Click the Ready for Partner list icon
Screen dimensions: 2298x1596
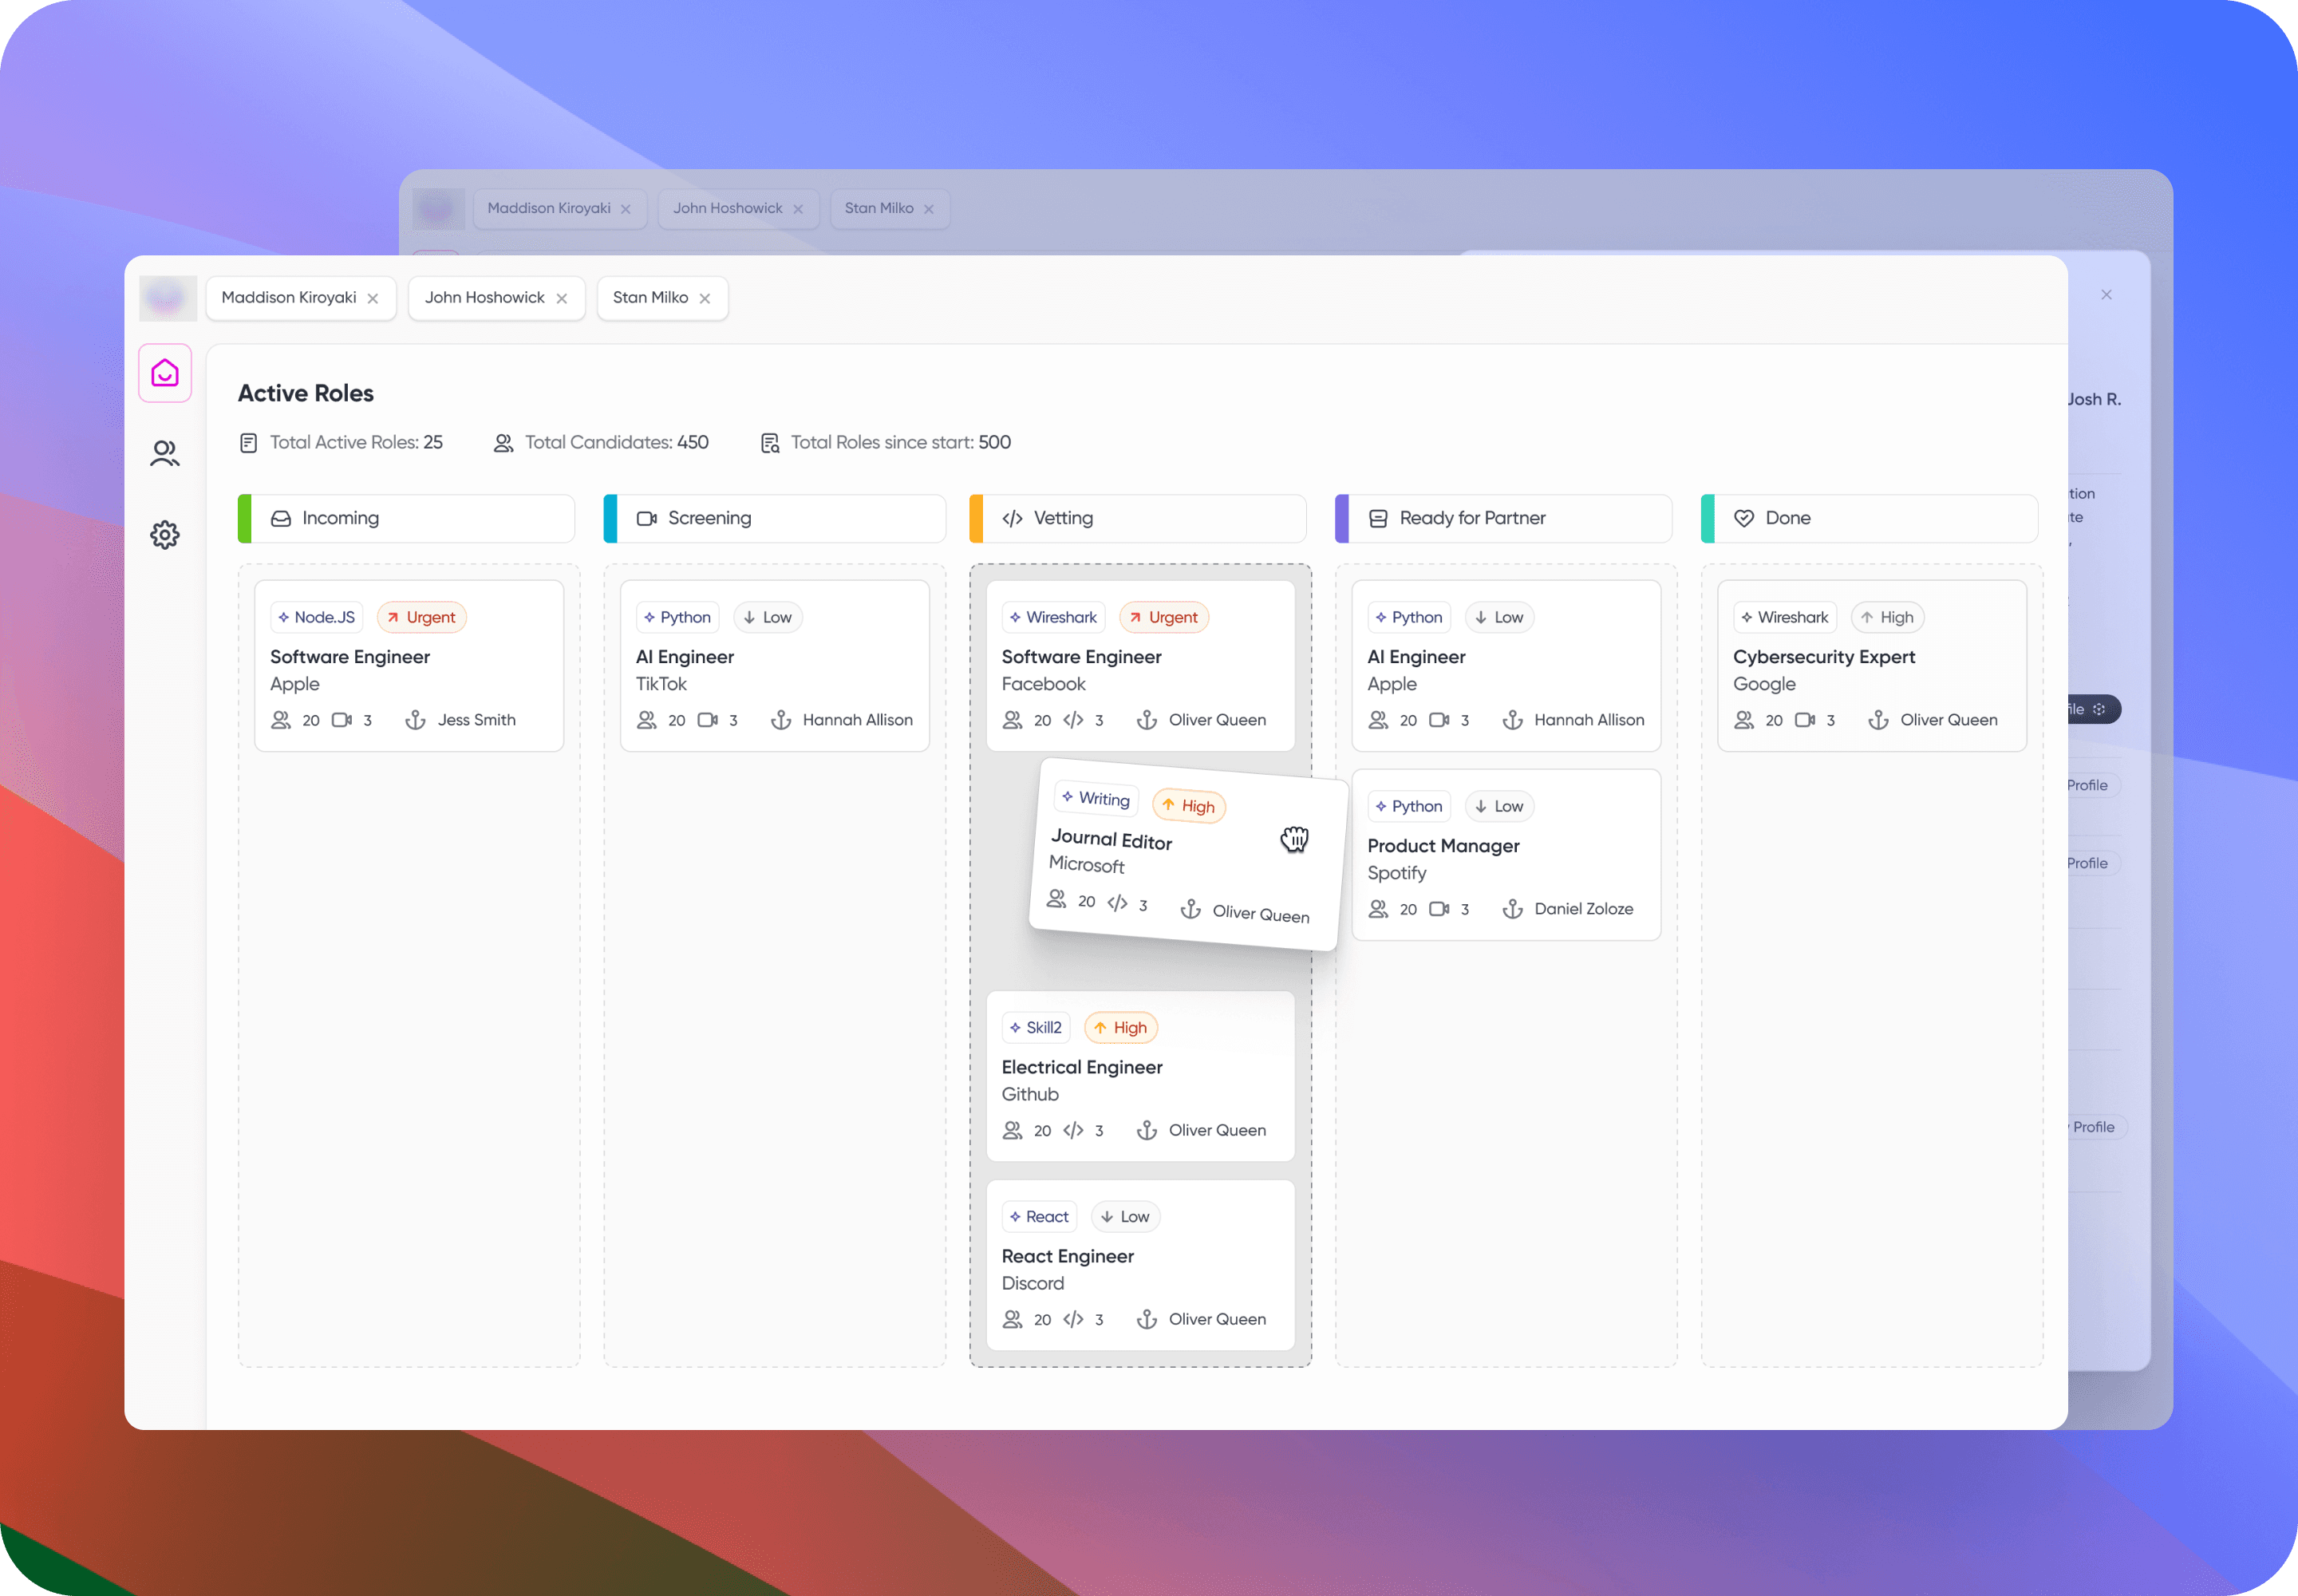[1378, 518]
